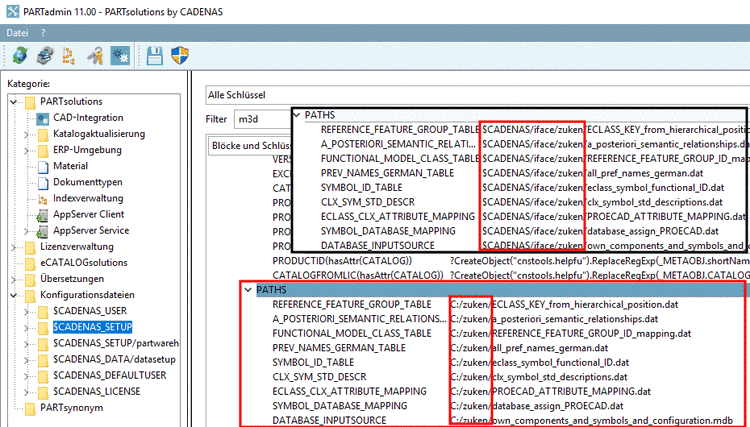Click the Indexverwaltung tree icon
The width and height of the screenshot is (750, 427).
coord(43,199)
